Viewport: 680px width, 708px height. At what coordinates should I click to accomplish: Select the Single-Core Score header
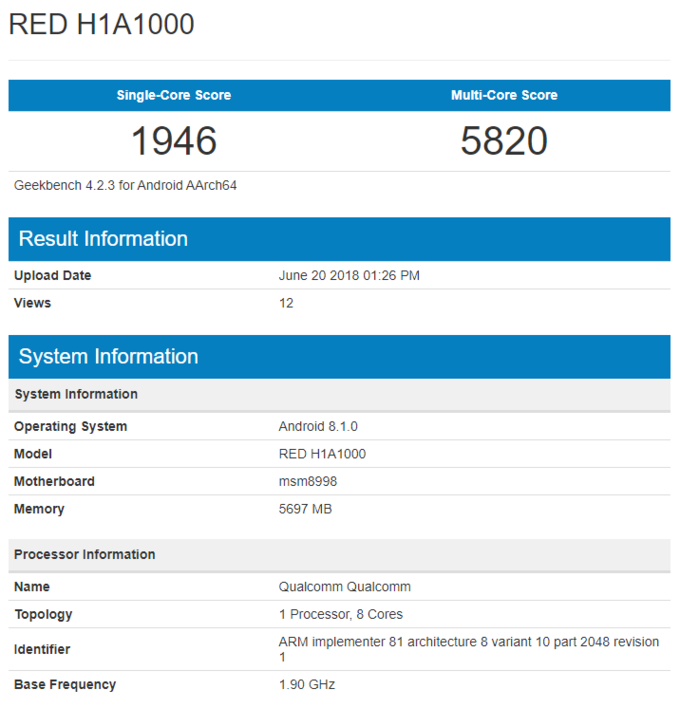(x=174, y=95)
